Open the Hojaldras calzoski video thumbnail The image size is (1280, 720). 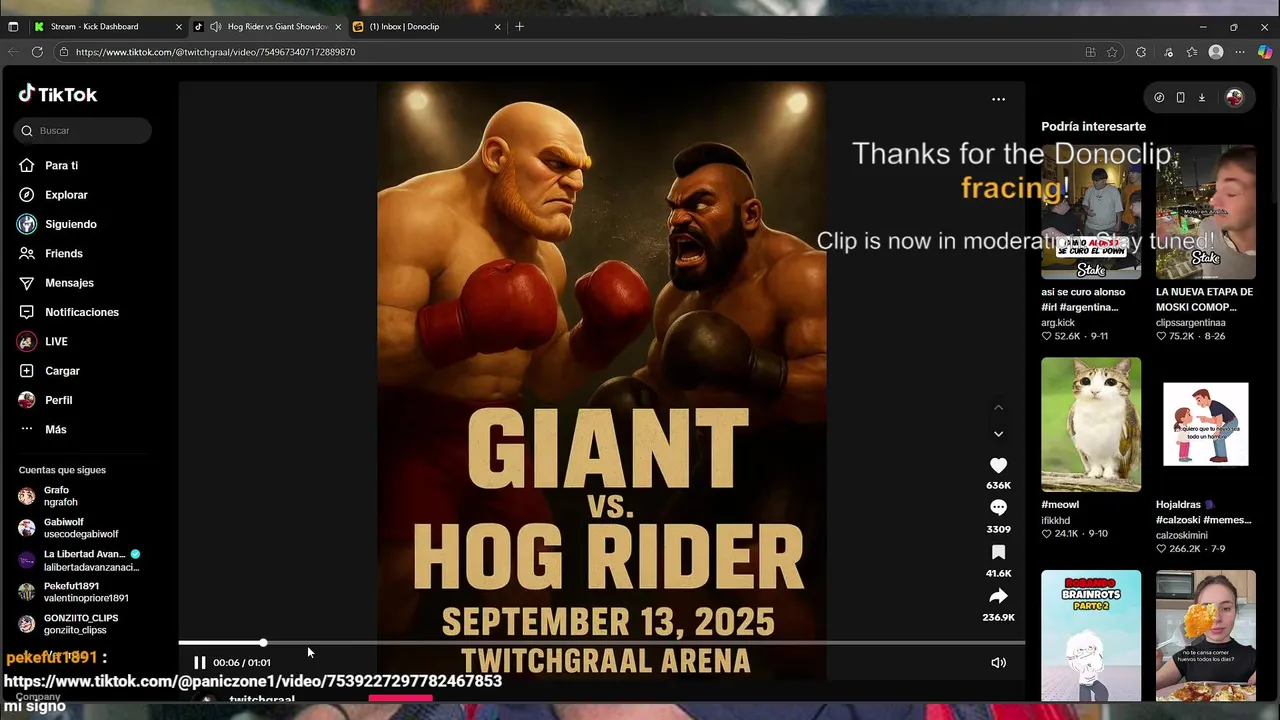(1206, 424)
